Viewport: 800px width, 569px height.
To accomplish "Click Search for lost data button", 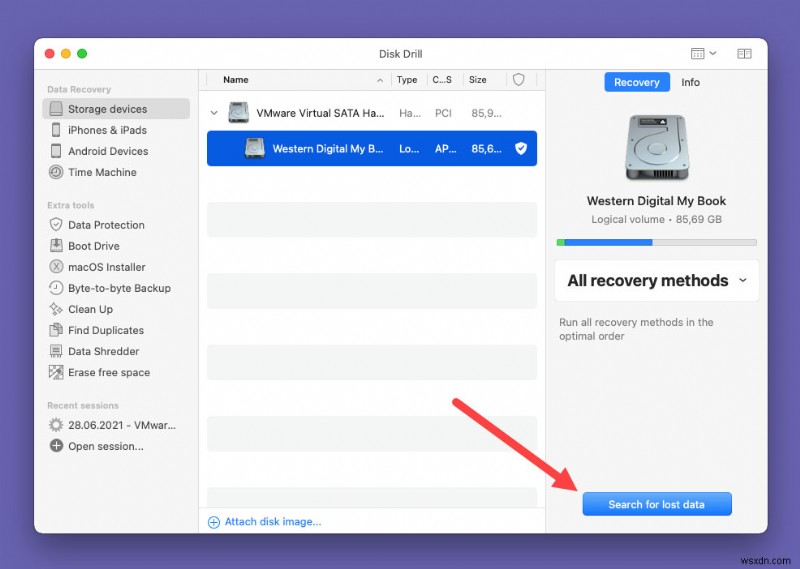I will (657, 504).
